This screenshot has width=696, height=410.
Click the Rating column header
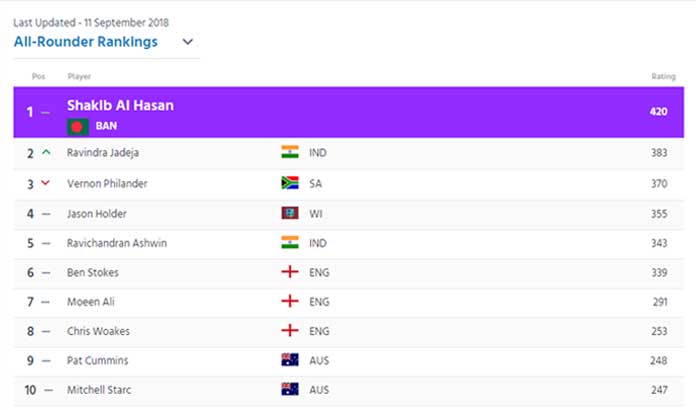pos(663,76)
